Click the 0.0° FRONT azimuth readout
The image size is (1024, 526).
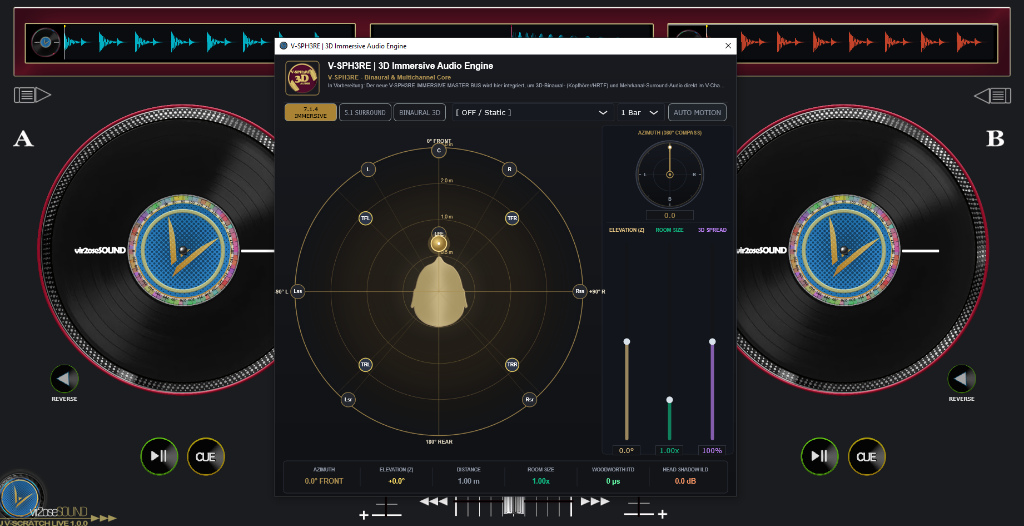click(x=323, y=481)
